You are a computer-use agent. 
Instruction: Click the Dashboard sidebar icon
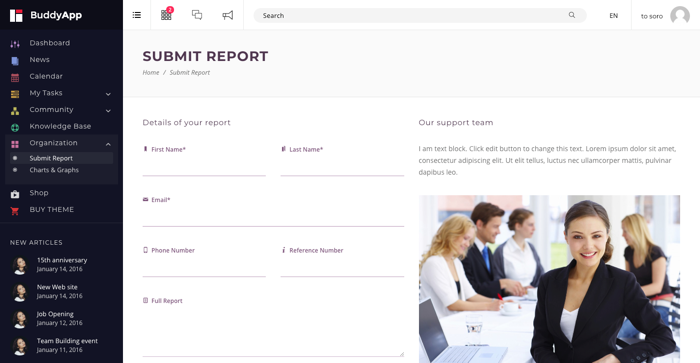click(x=15, y=44)
